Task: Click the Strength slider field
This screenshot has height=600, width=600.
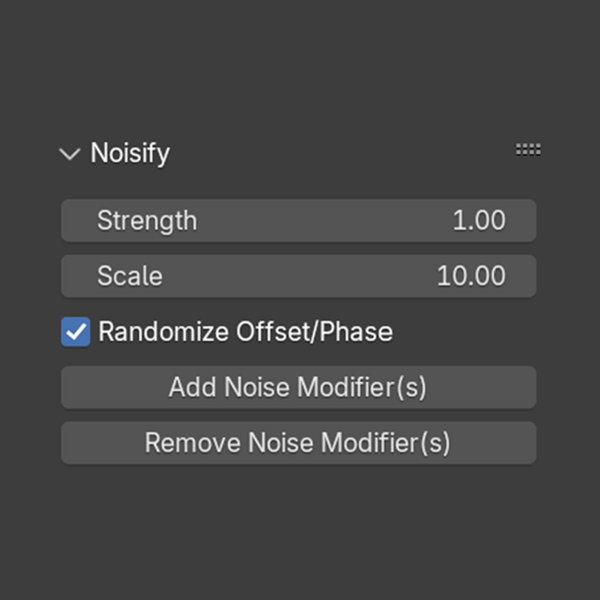Action: 298,221
